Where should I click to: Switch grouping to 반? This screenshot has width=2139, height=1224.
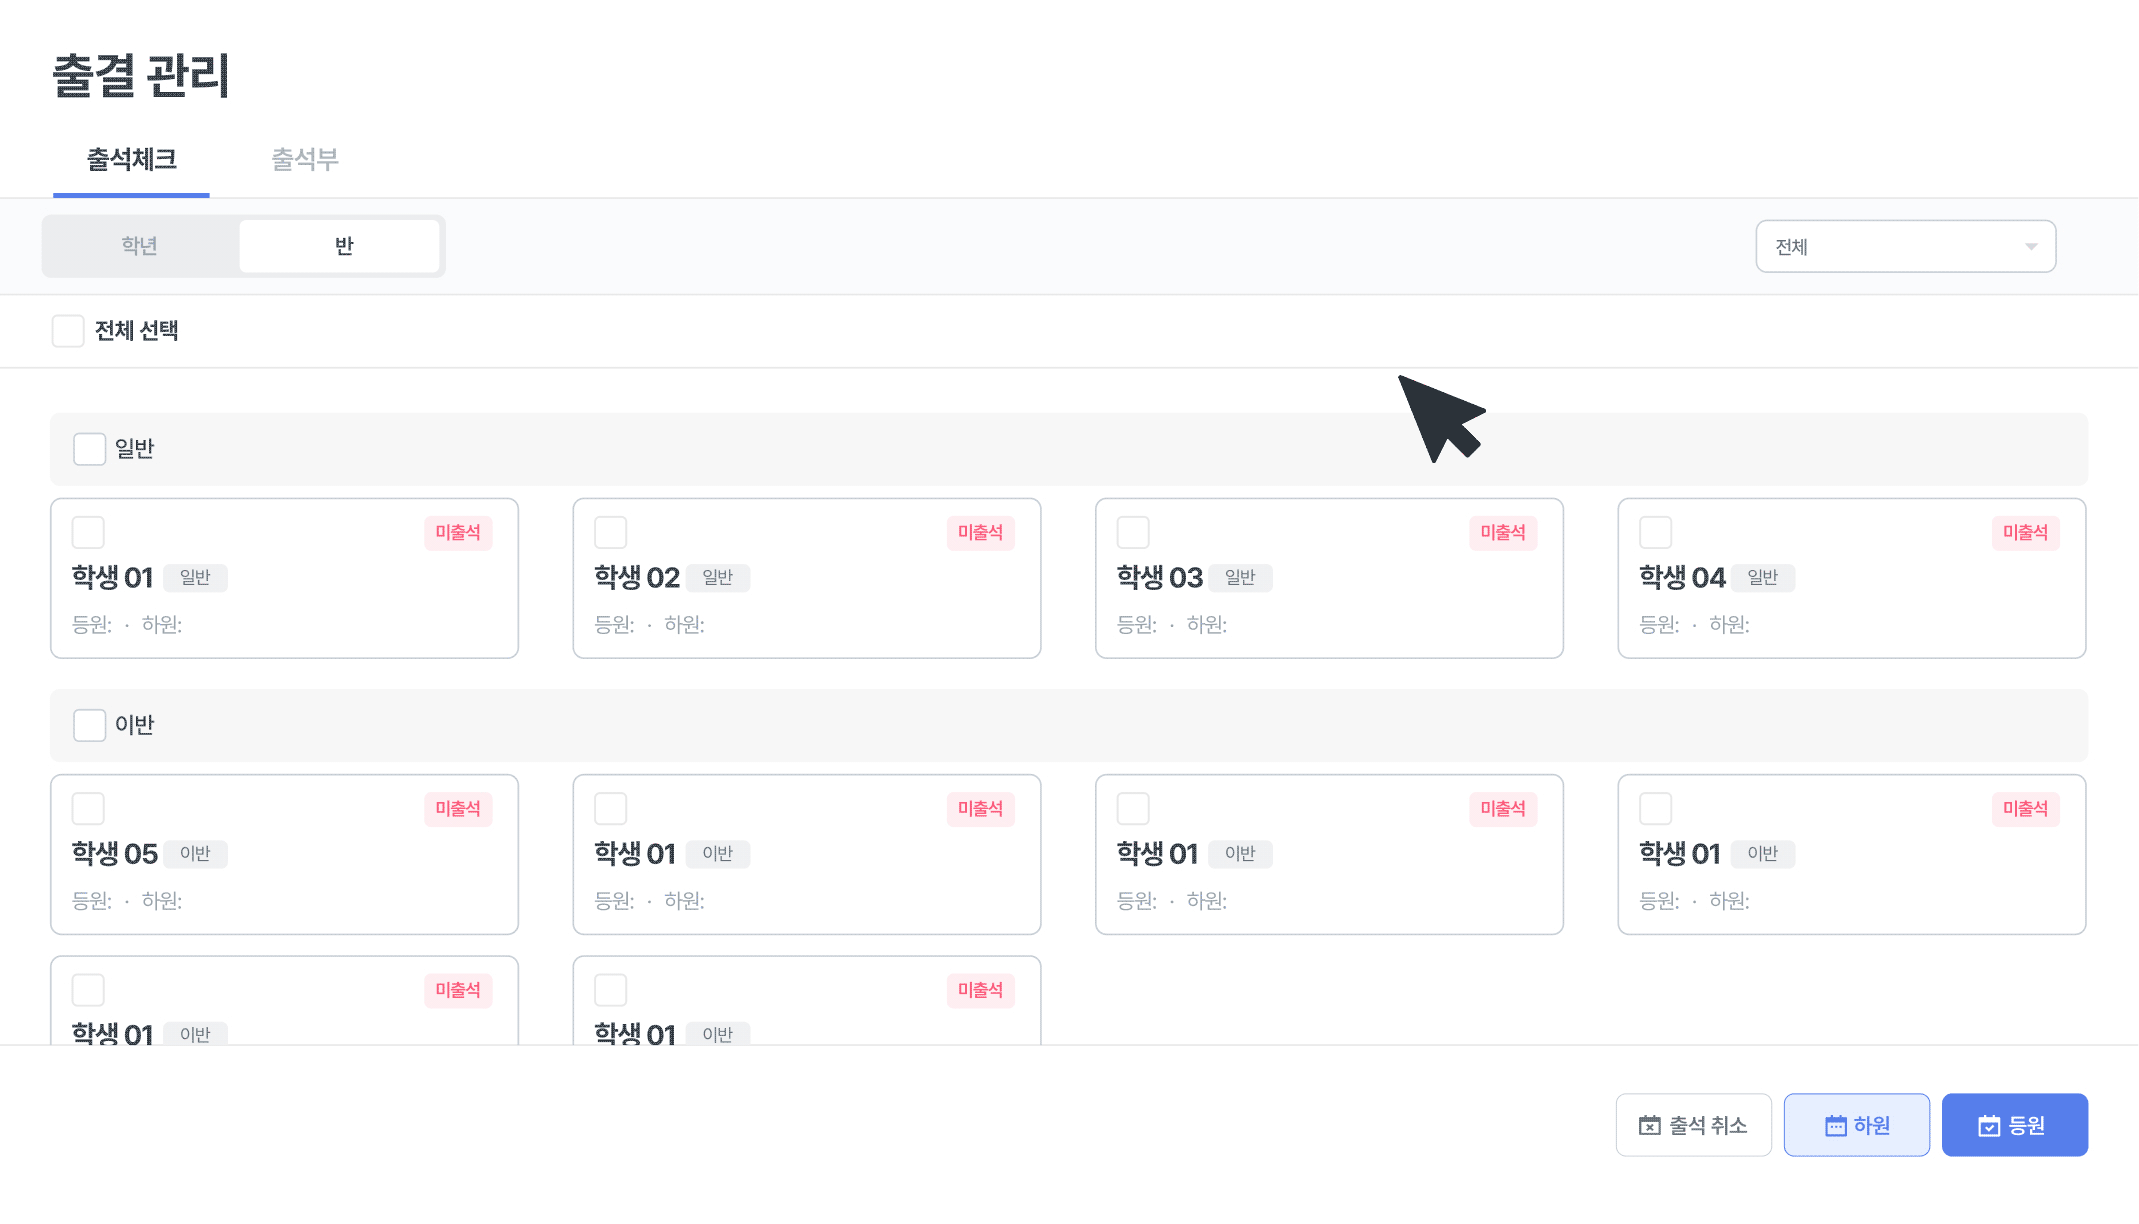pos(343,246)
